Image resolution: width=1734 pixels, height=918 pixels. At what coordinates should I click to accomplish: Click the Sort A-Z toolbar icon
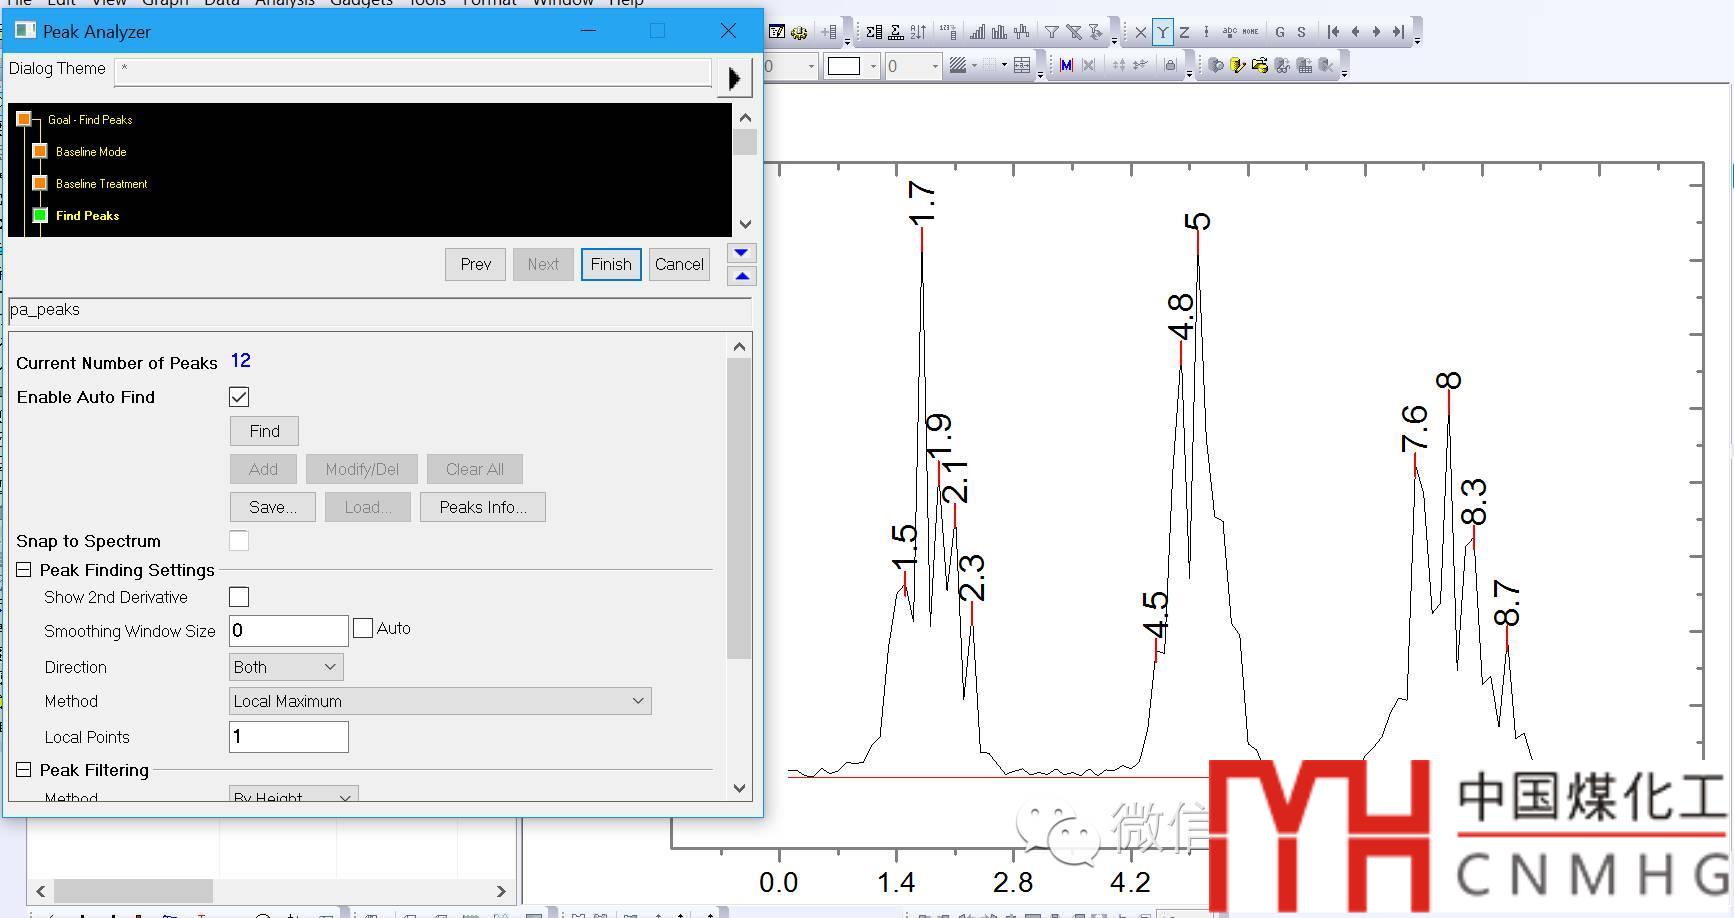pyautogui.click(x=918, y=32)
